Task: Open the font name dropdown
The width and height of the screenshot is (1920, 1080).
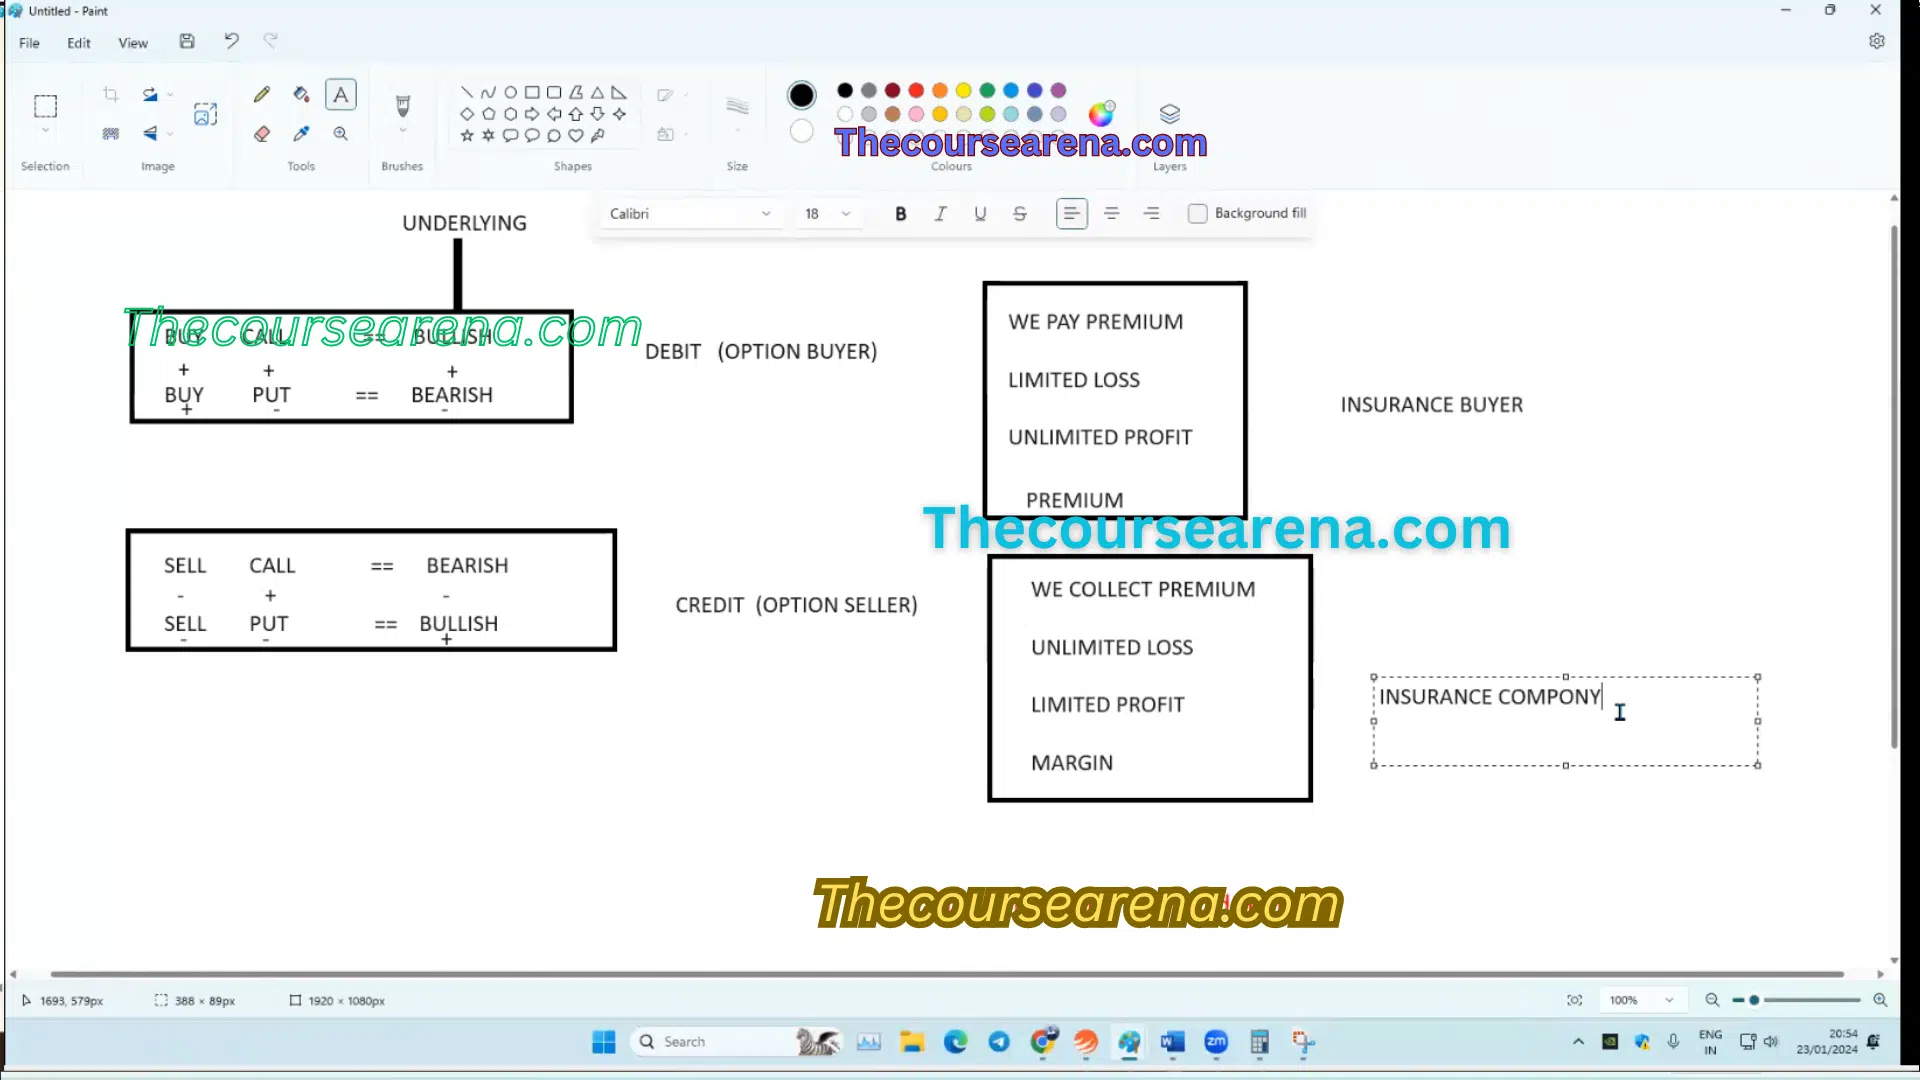Action: (766, 214)
